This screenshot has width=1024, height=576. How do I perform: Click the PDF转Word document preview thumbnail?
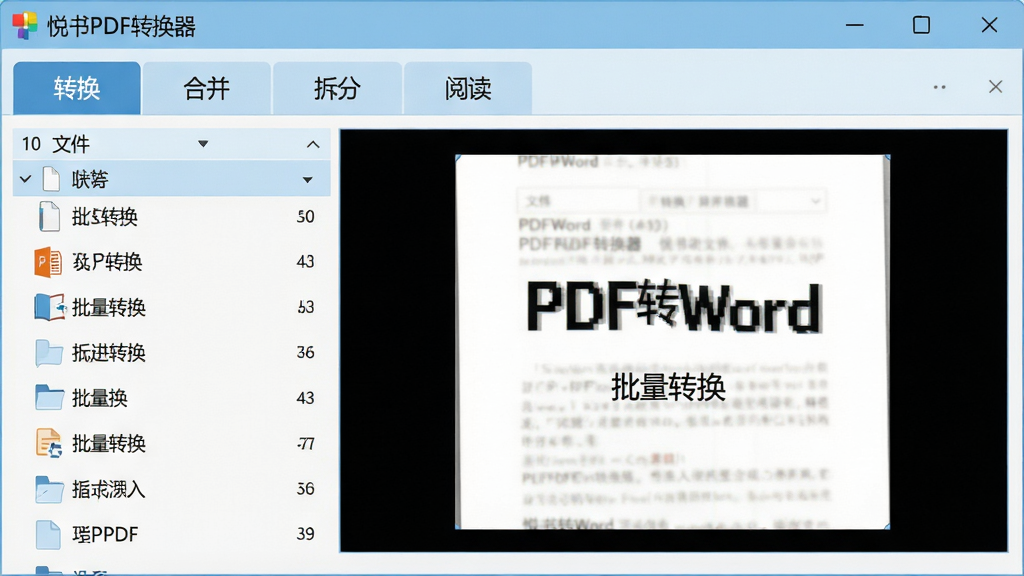[673, 342]
